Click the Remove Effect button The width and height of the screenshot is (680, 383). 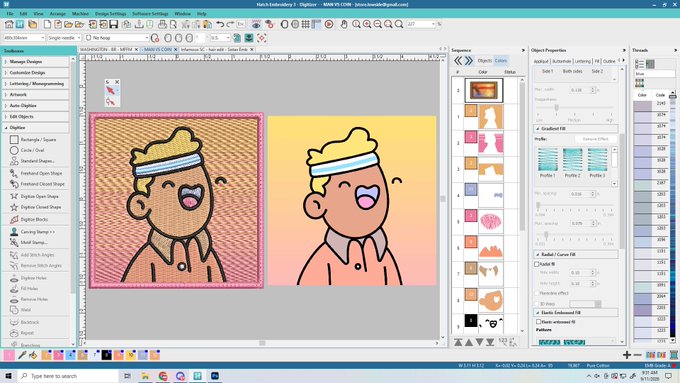595,139
